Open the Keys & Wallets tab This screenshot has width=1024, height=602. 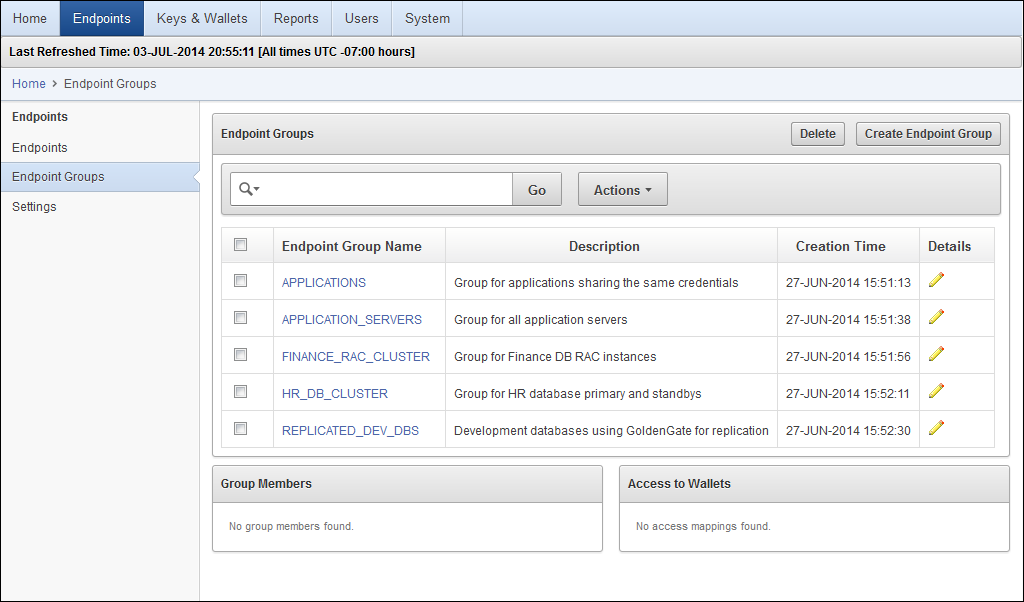tap(202, 18)
